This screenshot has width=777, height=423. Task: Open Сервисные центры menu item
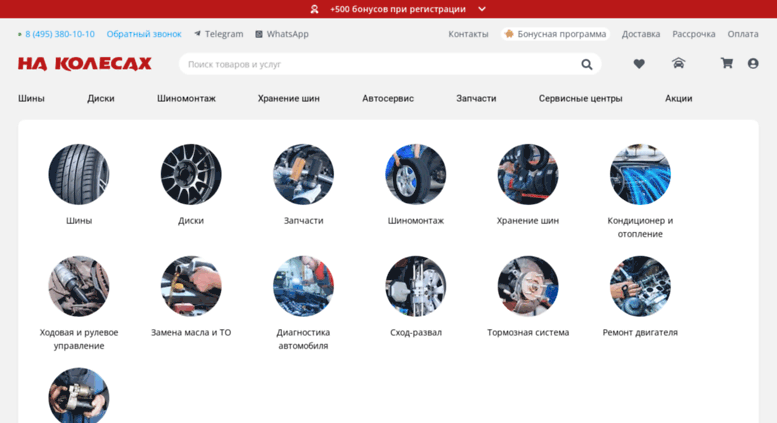pyautogui.click(x=580, y=98)
